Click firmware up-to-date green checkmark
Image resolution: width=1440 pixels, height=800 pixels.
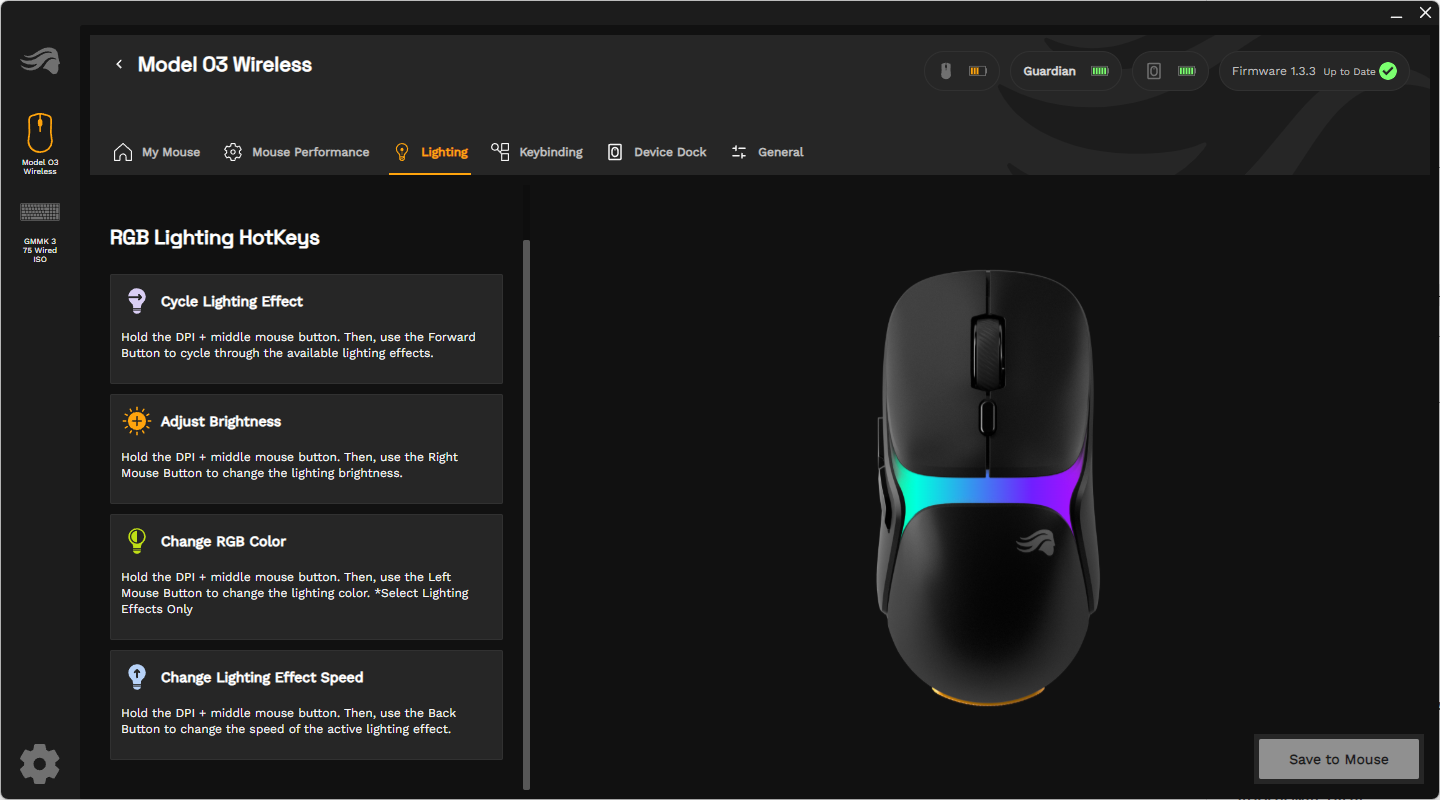tap(1388, 71)
